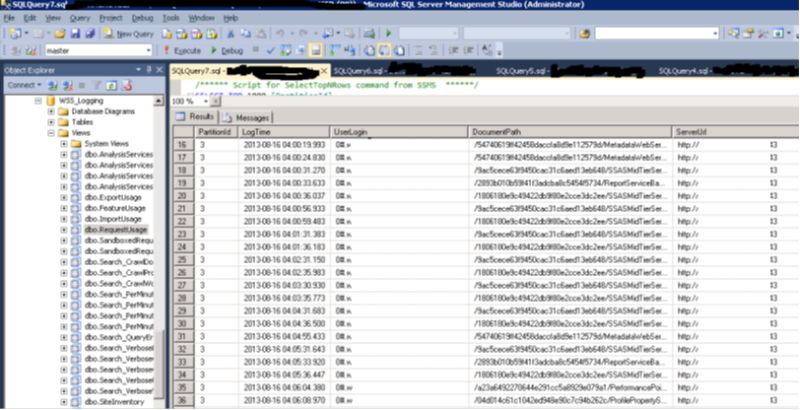Open the Query Options icon

(301, 50)
